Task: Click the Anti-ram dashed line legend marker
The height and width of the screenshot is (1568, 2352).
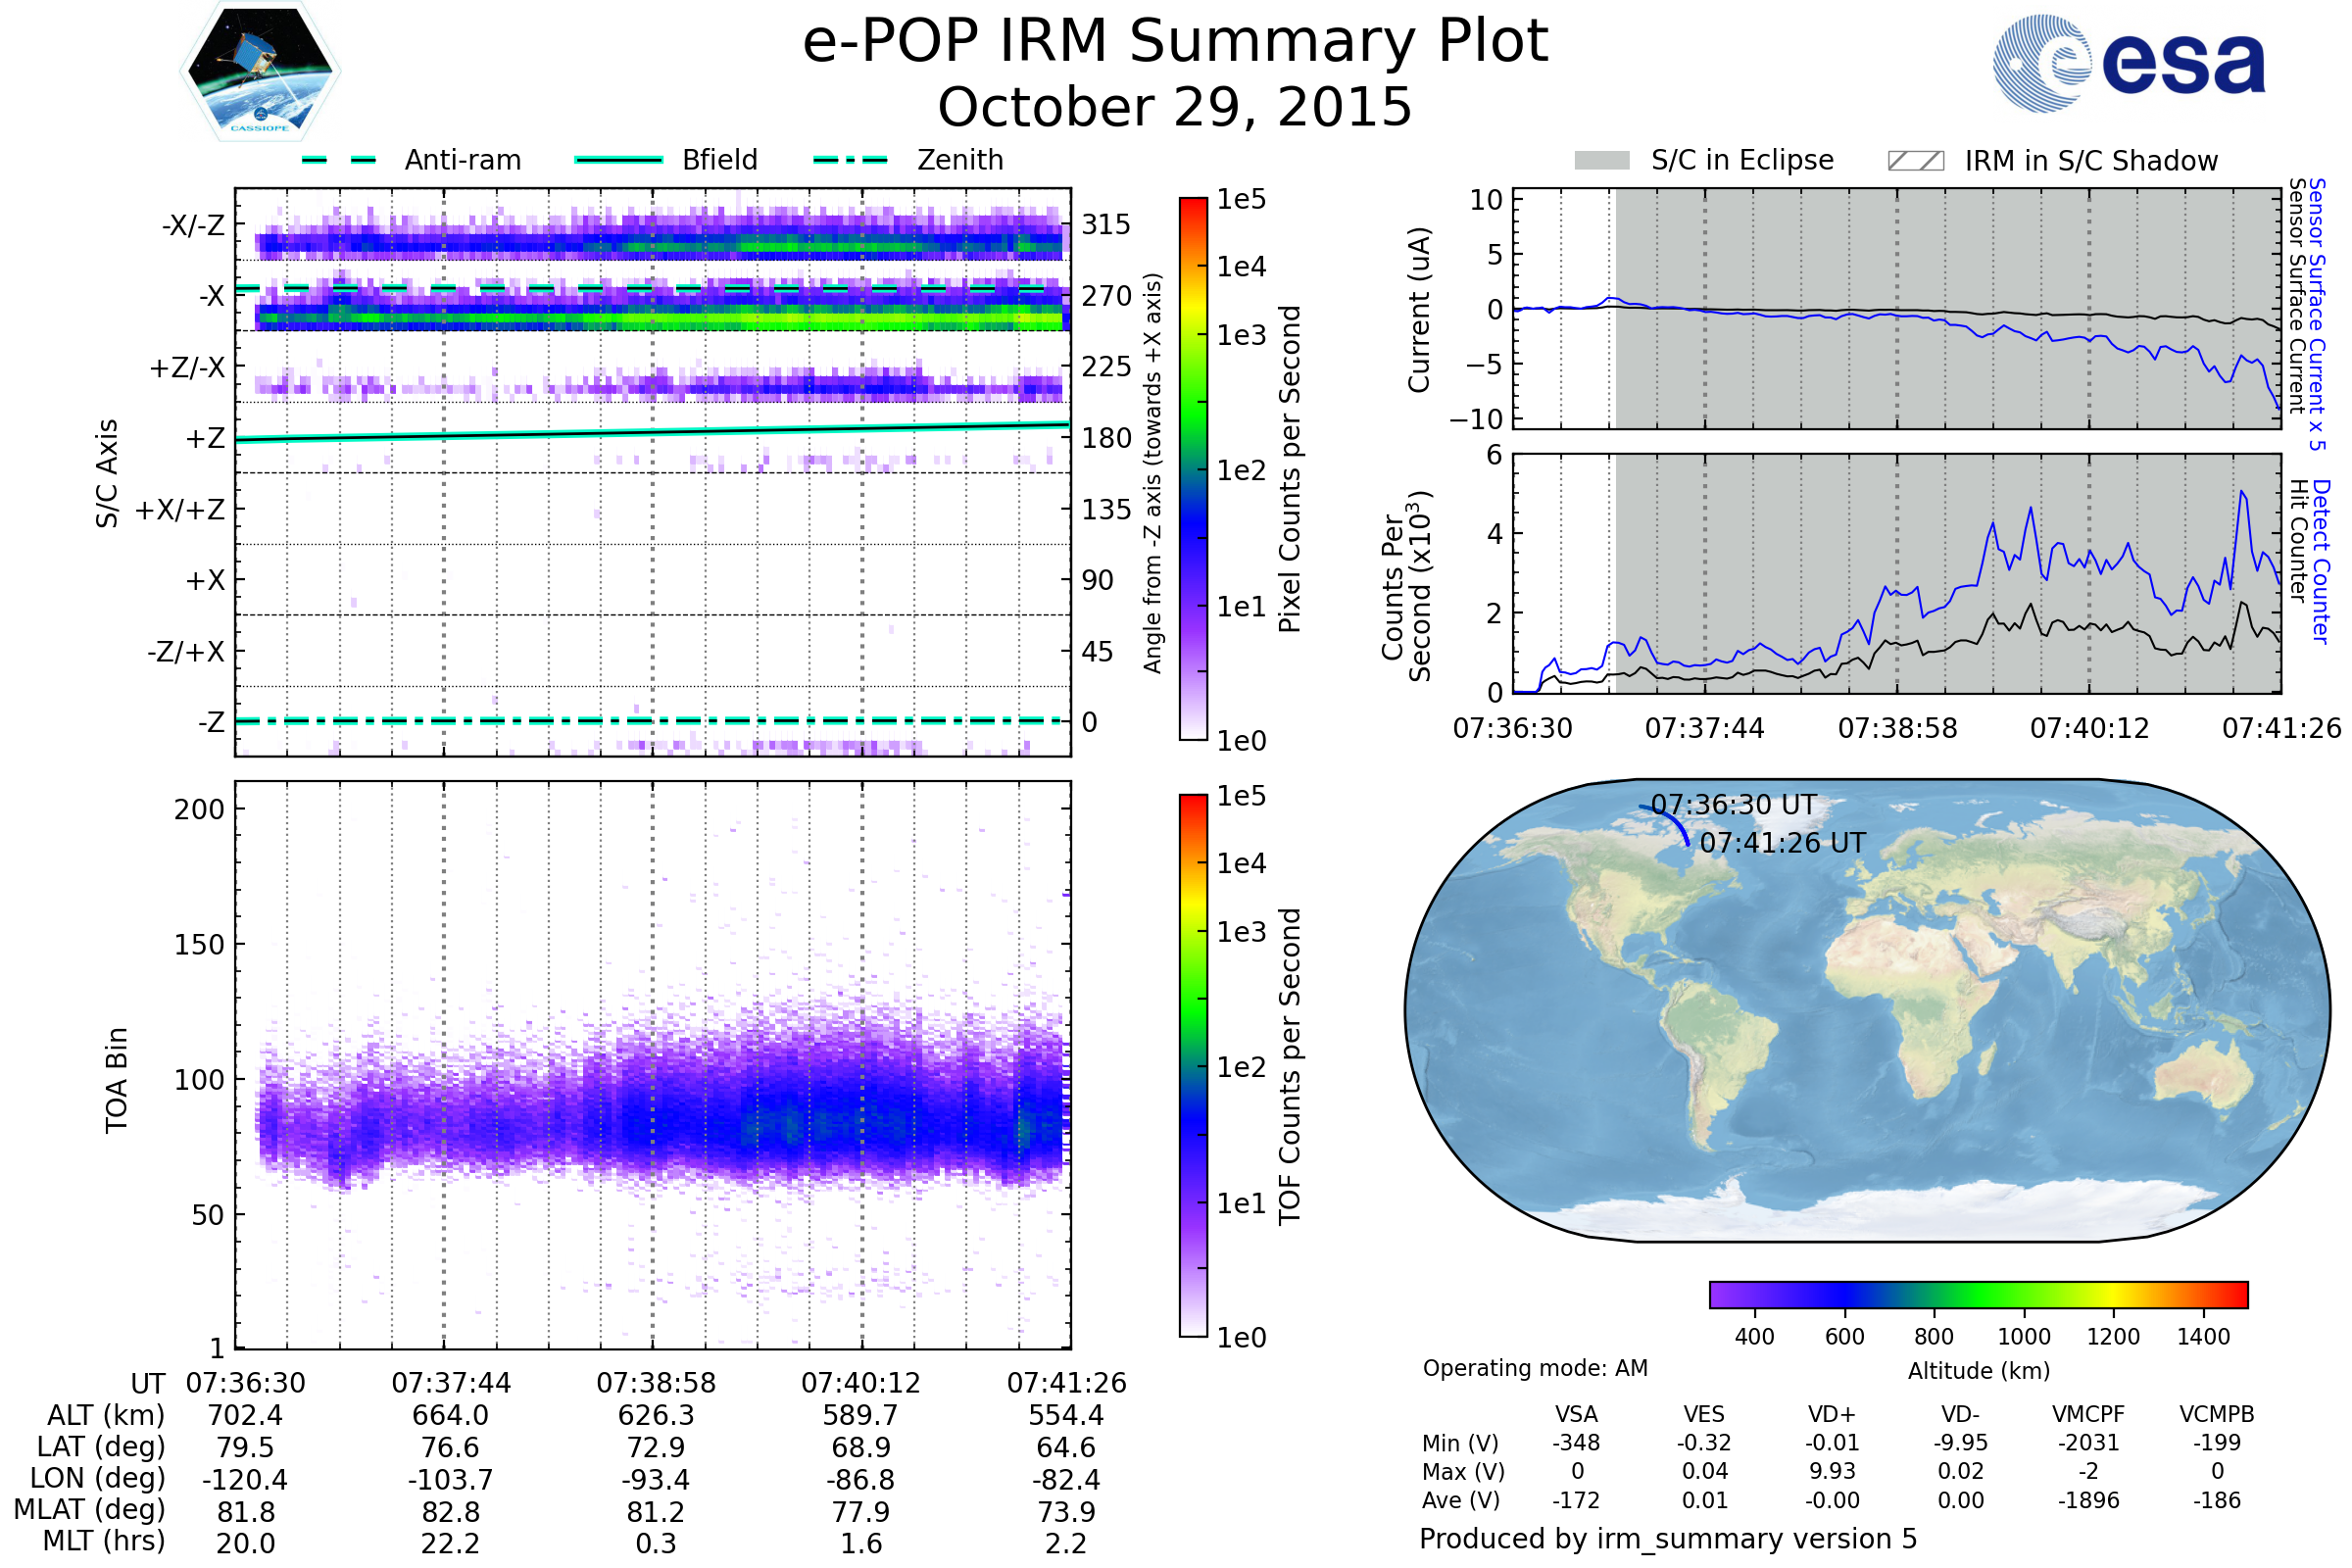Action: pyautogui.click(x=339, y=160)
